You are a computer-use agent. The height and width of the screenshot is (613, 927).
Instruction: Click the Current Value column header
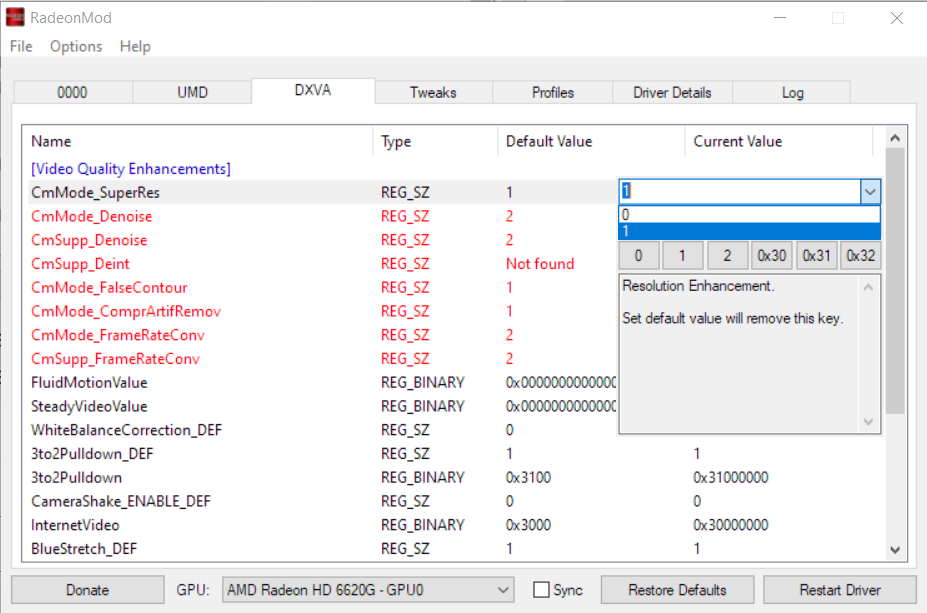click(779, 141)
